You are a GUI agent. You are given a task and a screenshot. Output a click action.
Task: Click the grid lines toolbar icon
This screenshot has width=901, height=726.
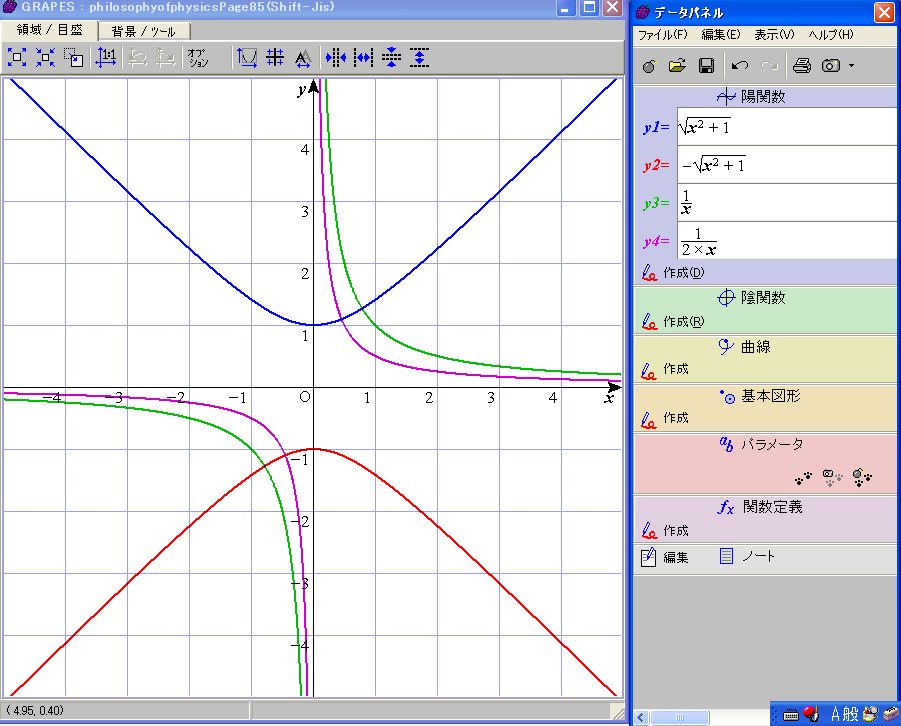274,58
